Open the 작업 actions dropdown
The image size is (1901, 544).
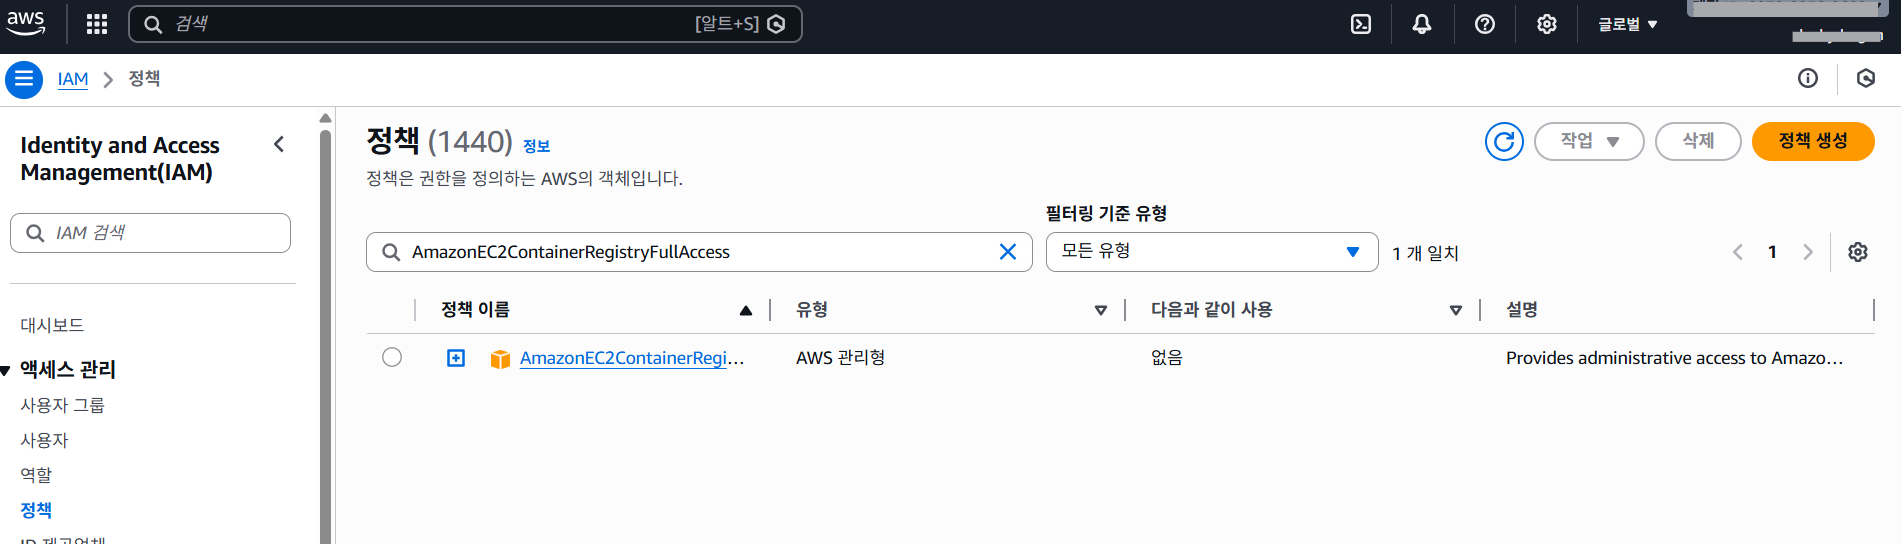(x=1589, y=141)
